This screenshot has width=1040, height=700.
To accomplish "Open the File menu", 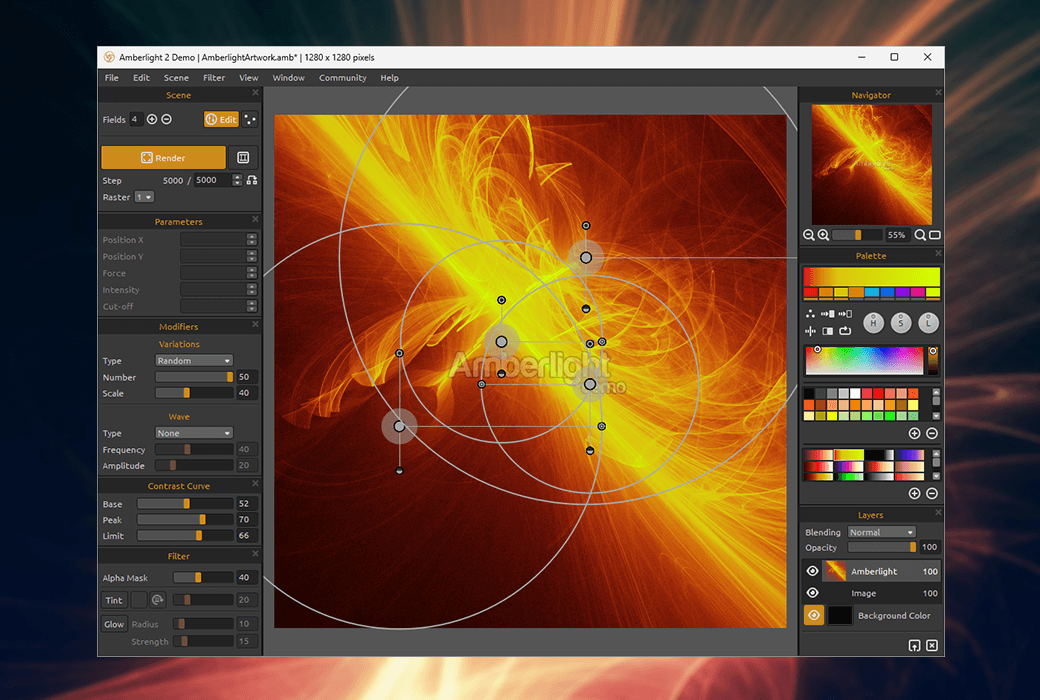I will coord(111,78).
